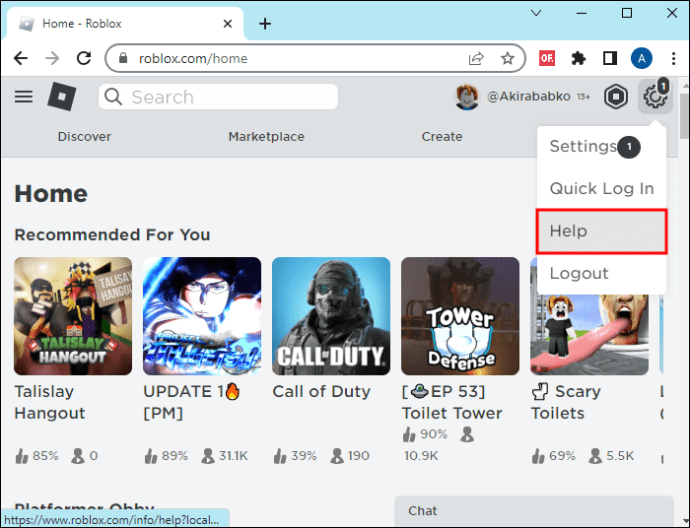Click the [EP 53] Toilet Tower title
The height and width of the screenshot is (528, 690).
point(452,402)
